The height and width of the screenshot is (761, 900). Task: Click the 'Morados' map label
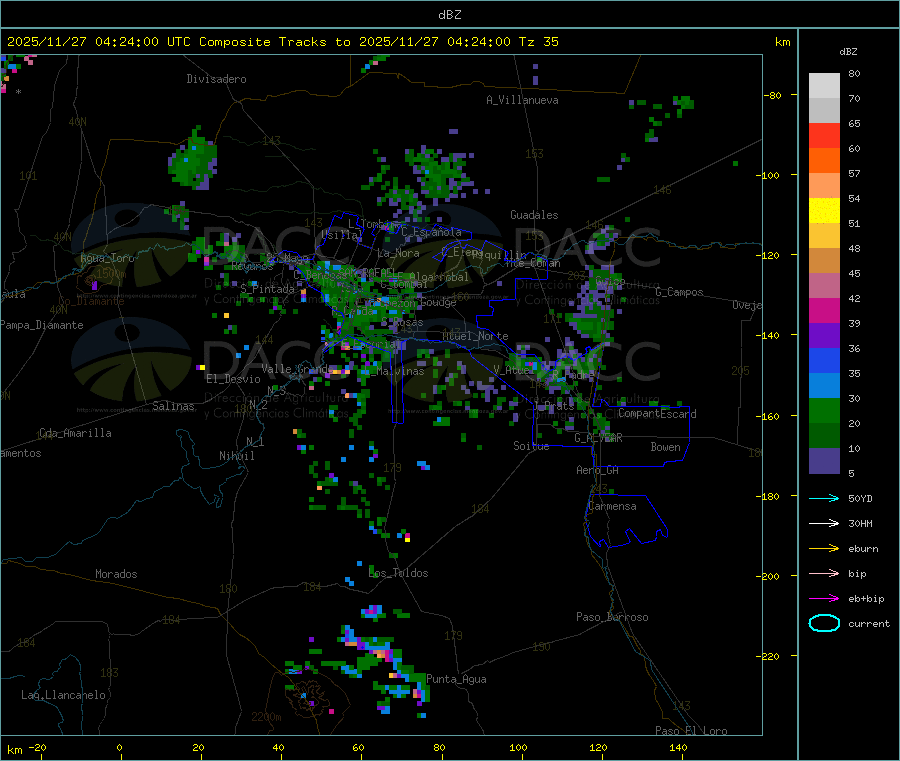[x=117, y=574]
